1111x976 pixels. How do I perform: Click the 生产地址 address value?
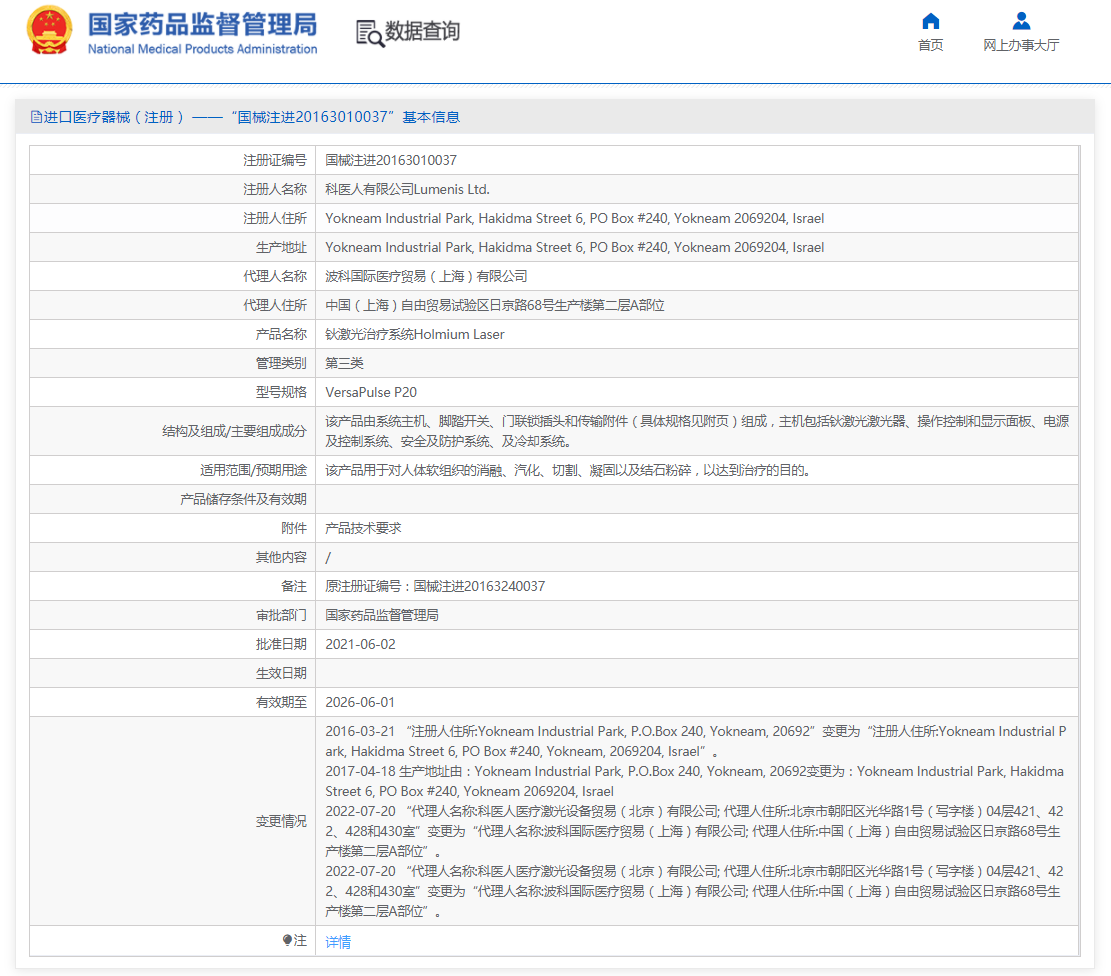575,247
